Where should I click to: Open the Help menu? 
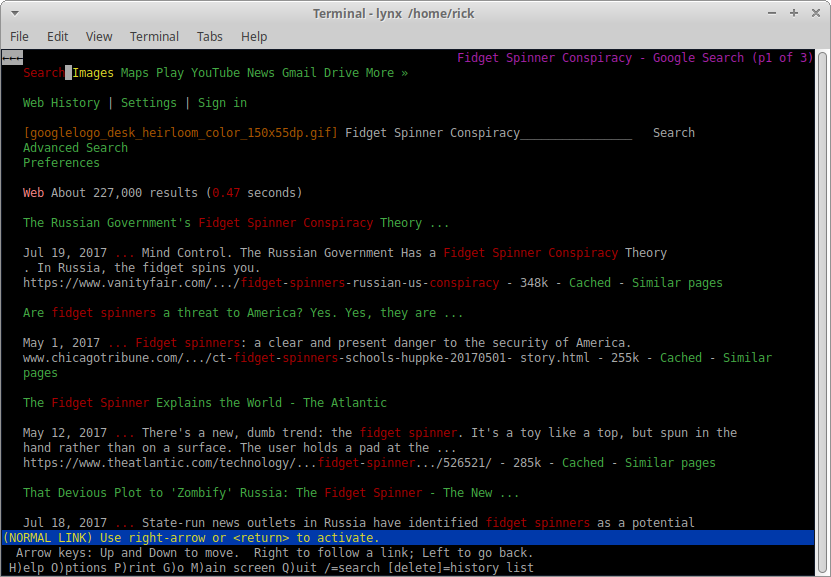[254, 36]
